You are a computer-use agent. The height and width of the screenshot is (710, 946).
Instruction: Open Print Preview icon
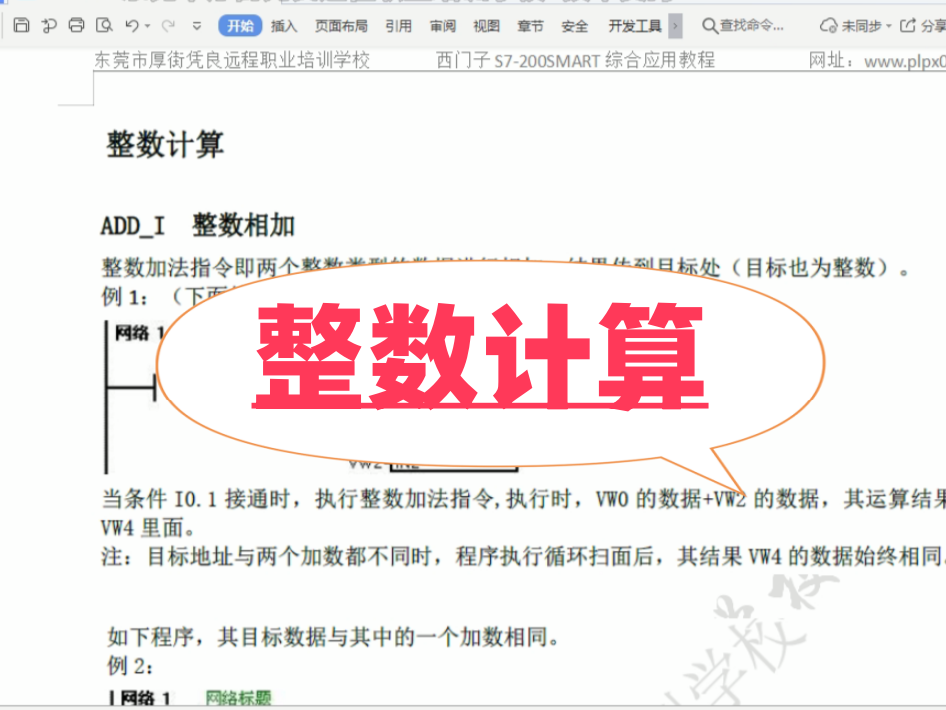[x=103, y=26]
